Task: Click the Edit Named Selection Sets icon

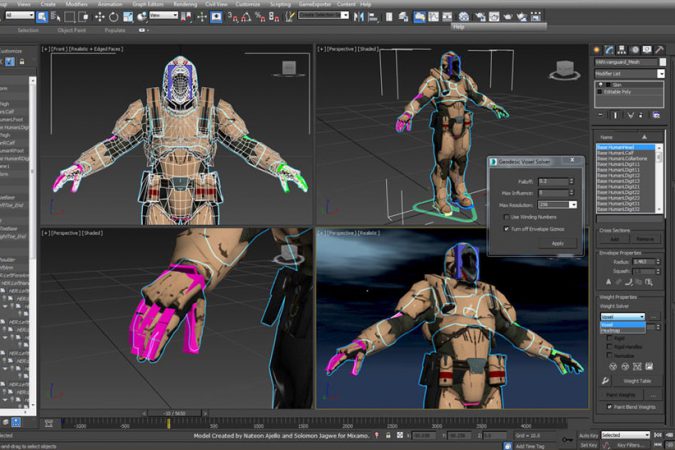Action: pos(290,17)
